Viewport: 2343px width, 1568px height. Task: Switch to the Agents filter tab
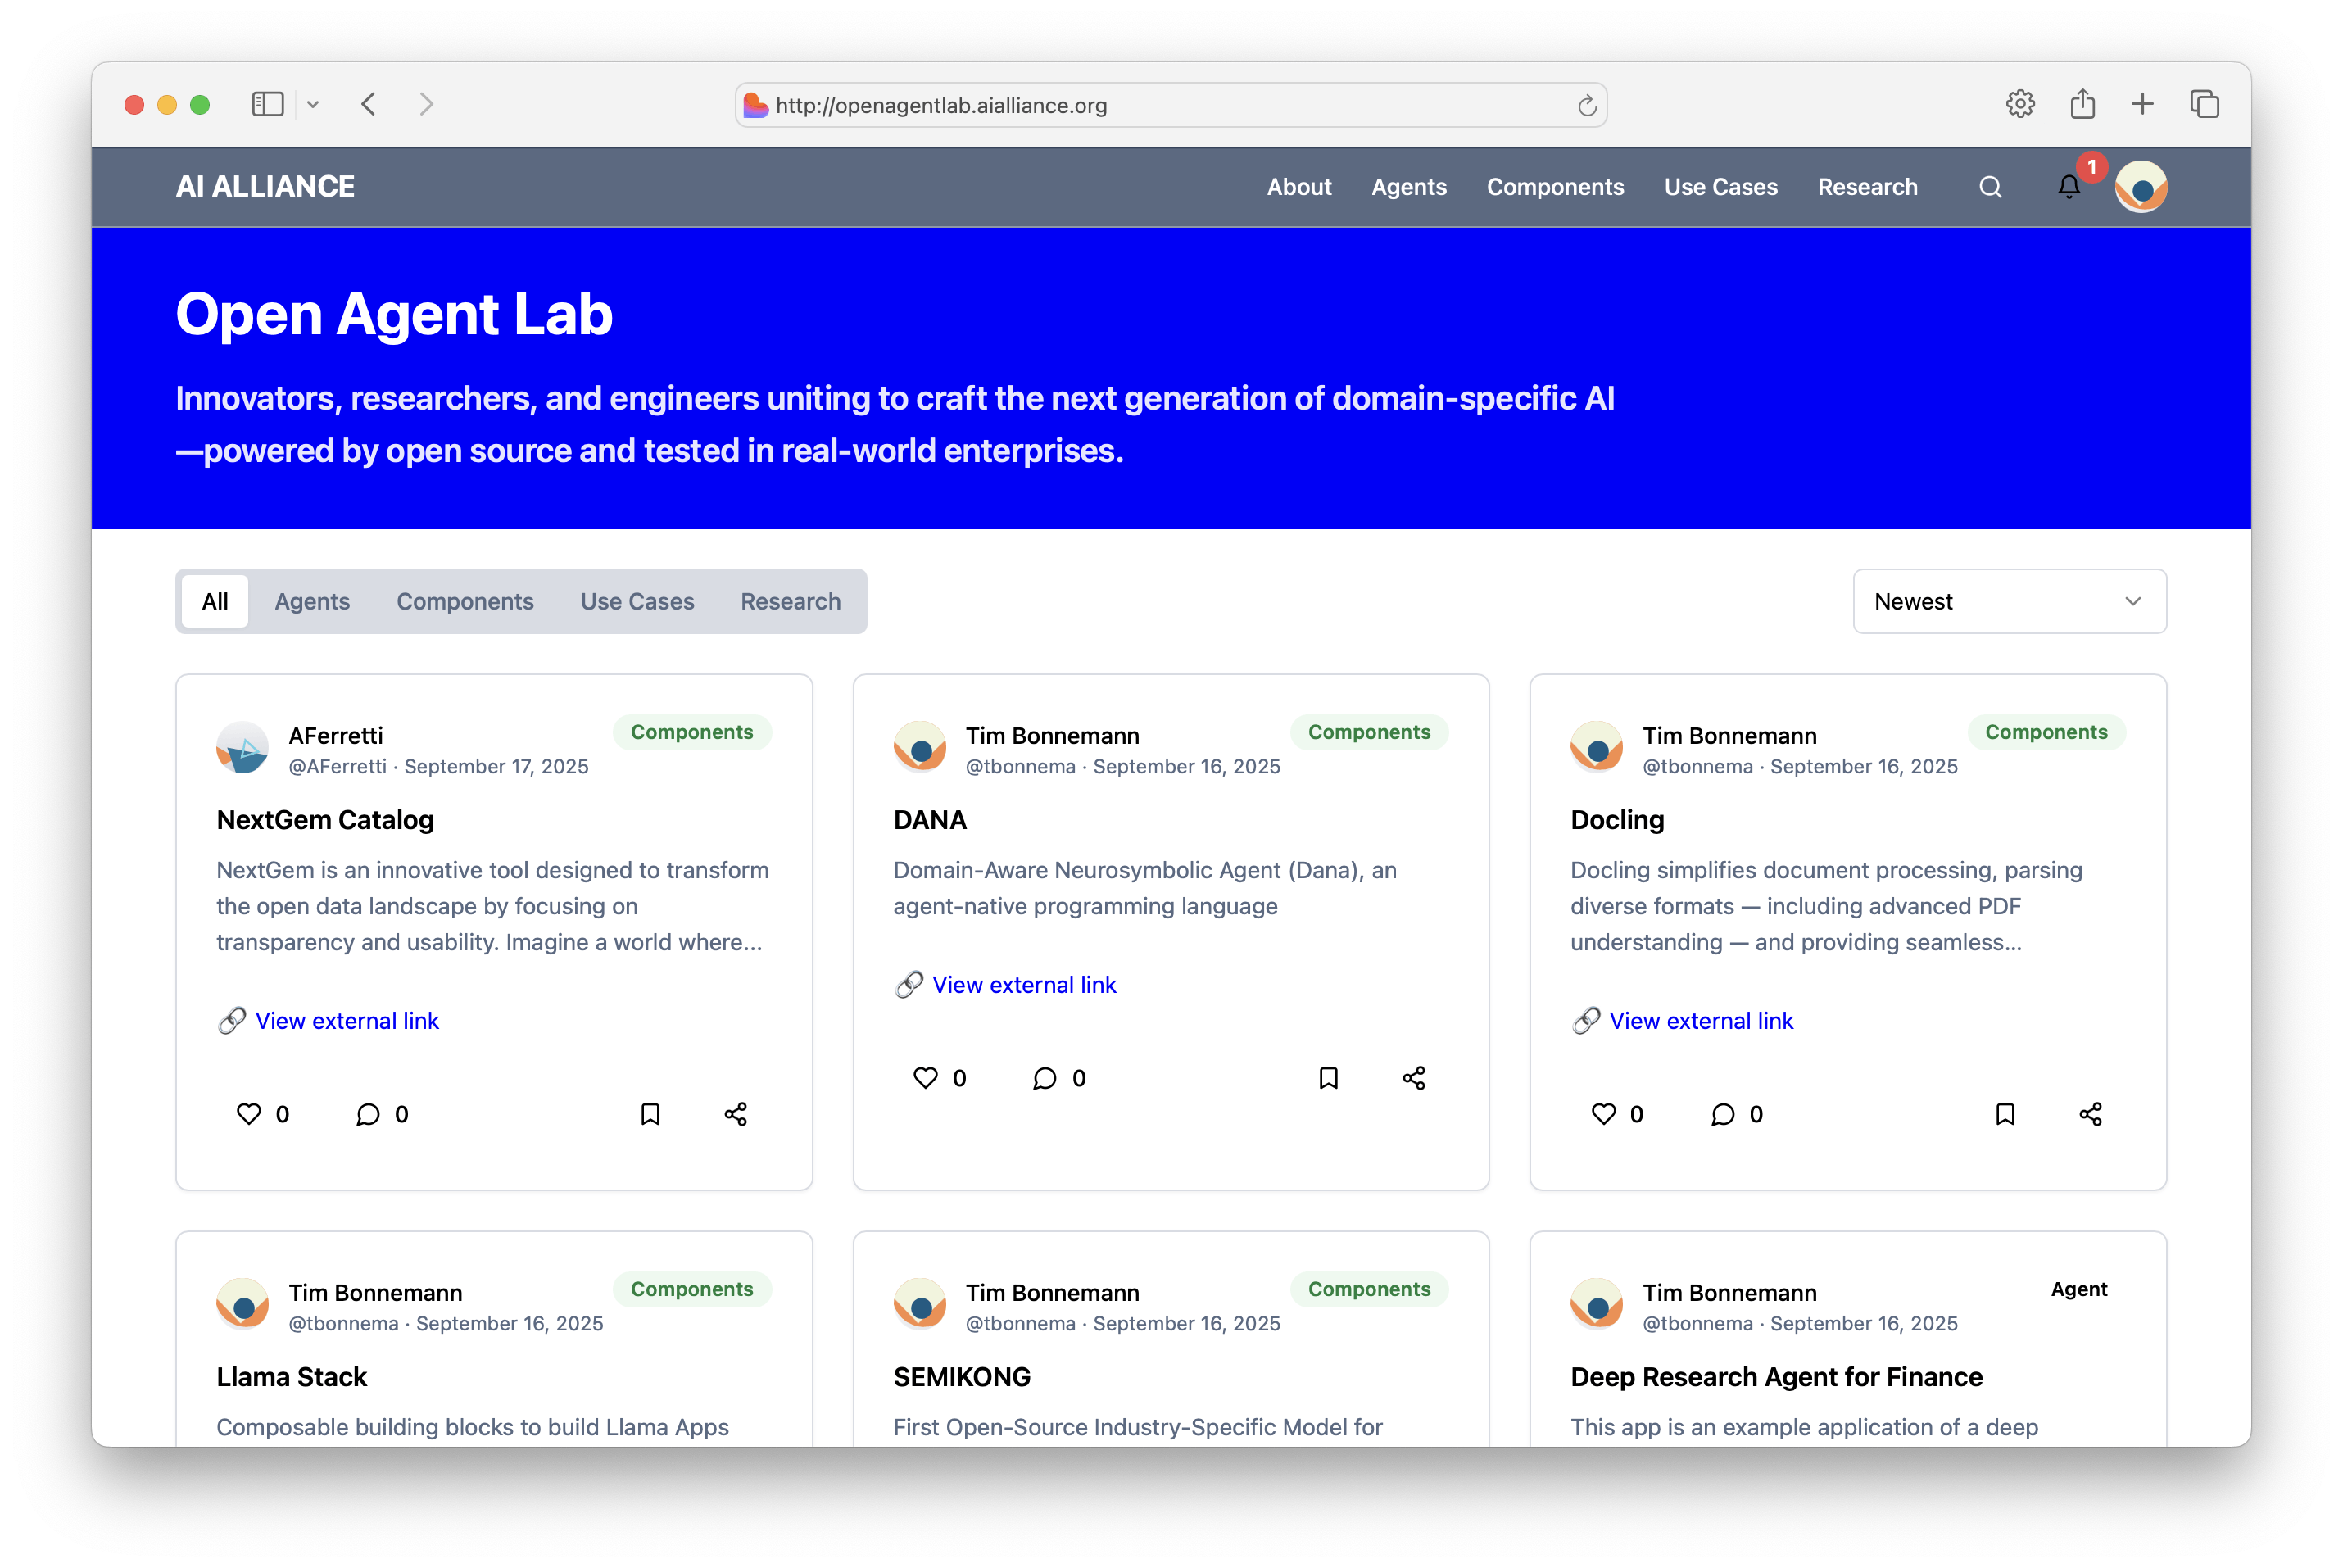(x=312, y=601)
